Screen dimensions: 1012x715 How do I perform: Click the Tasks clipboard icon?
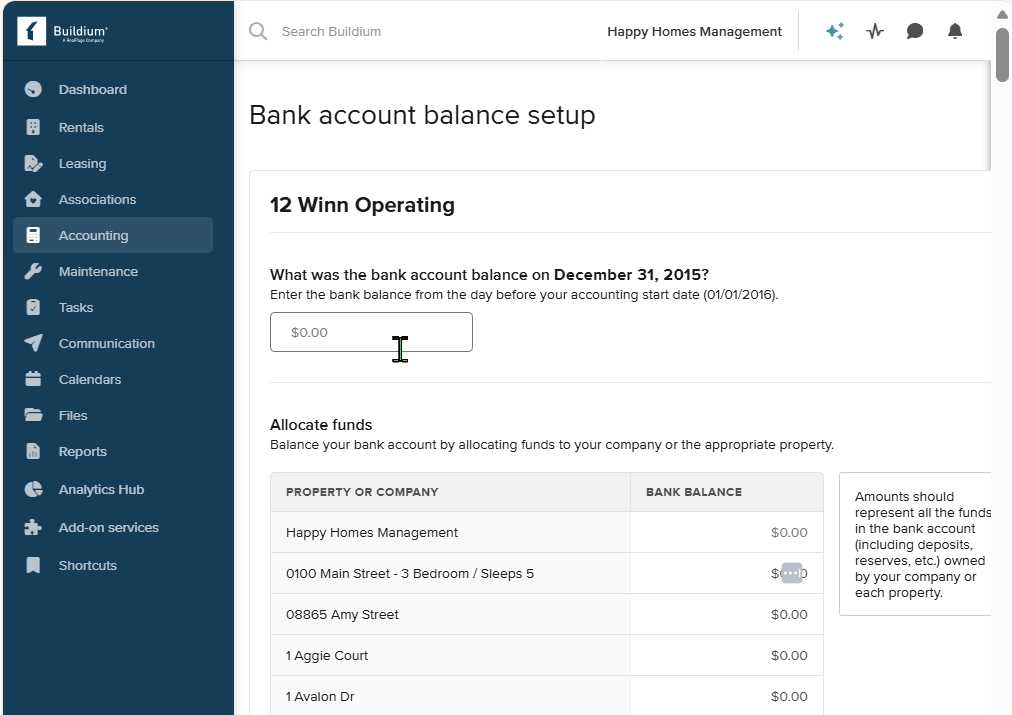(x=33, y=307)
